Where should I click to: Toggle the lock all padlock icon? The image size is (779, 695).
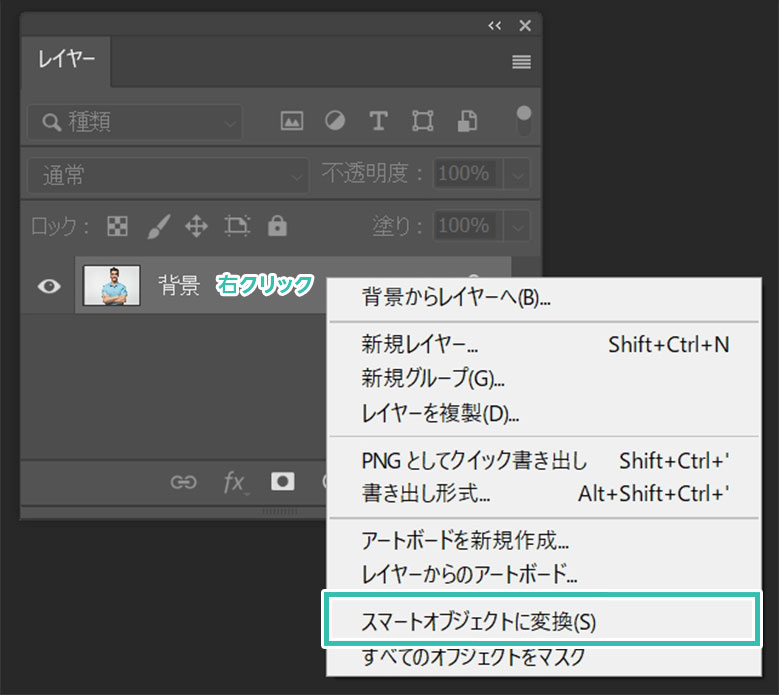coord(277,226)
